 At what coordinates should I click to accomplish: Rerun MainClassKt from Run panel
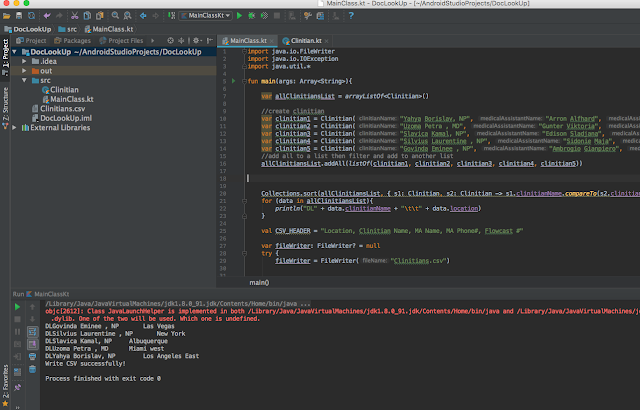(15, 309)
